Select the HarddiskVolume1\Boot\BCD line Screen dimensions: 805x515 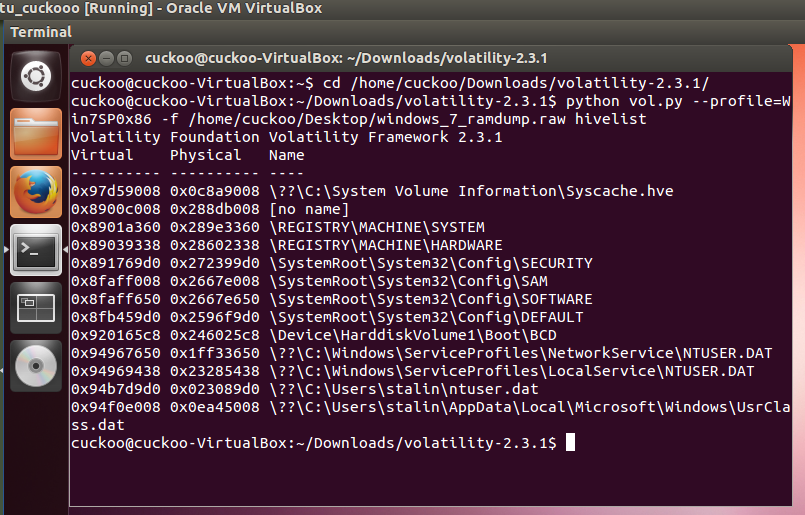[x=314, y=335]
